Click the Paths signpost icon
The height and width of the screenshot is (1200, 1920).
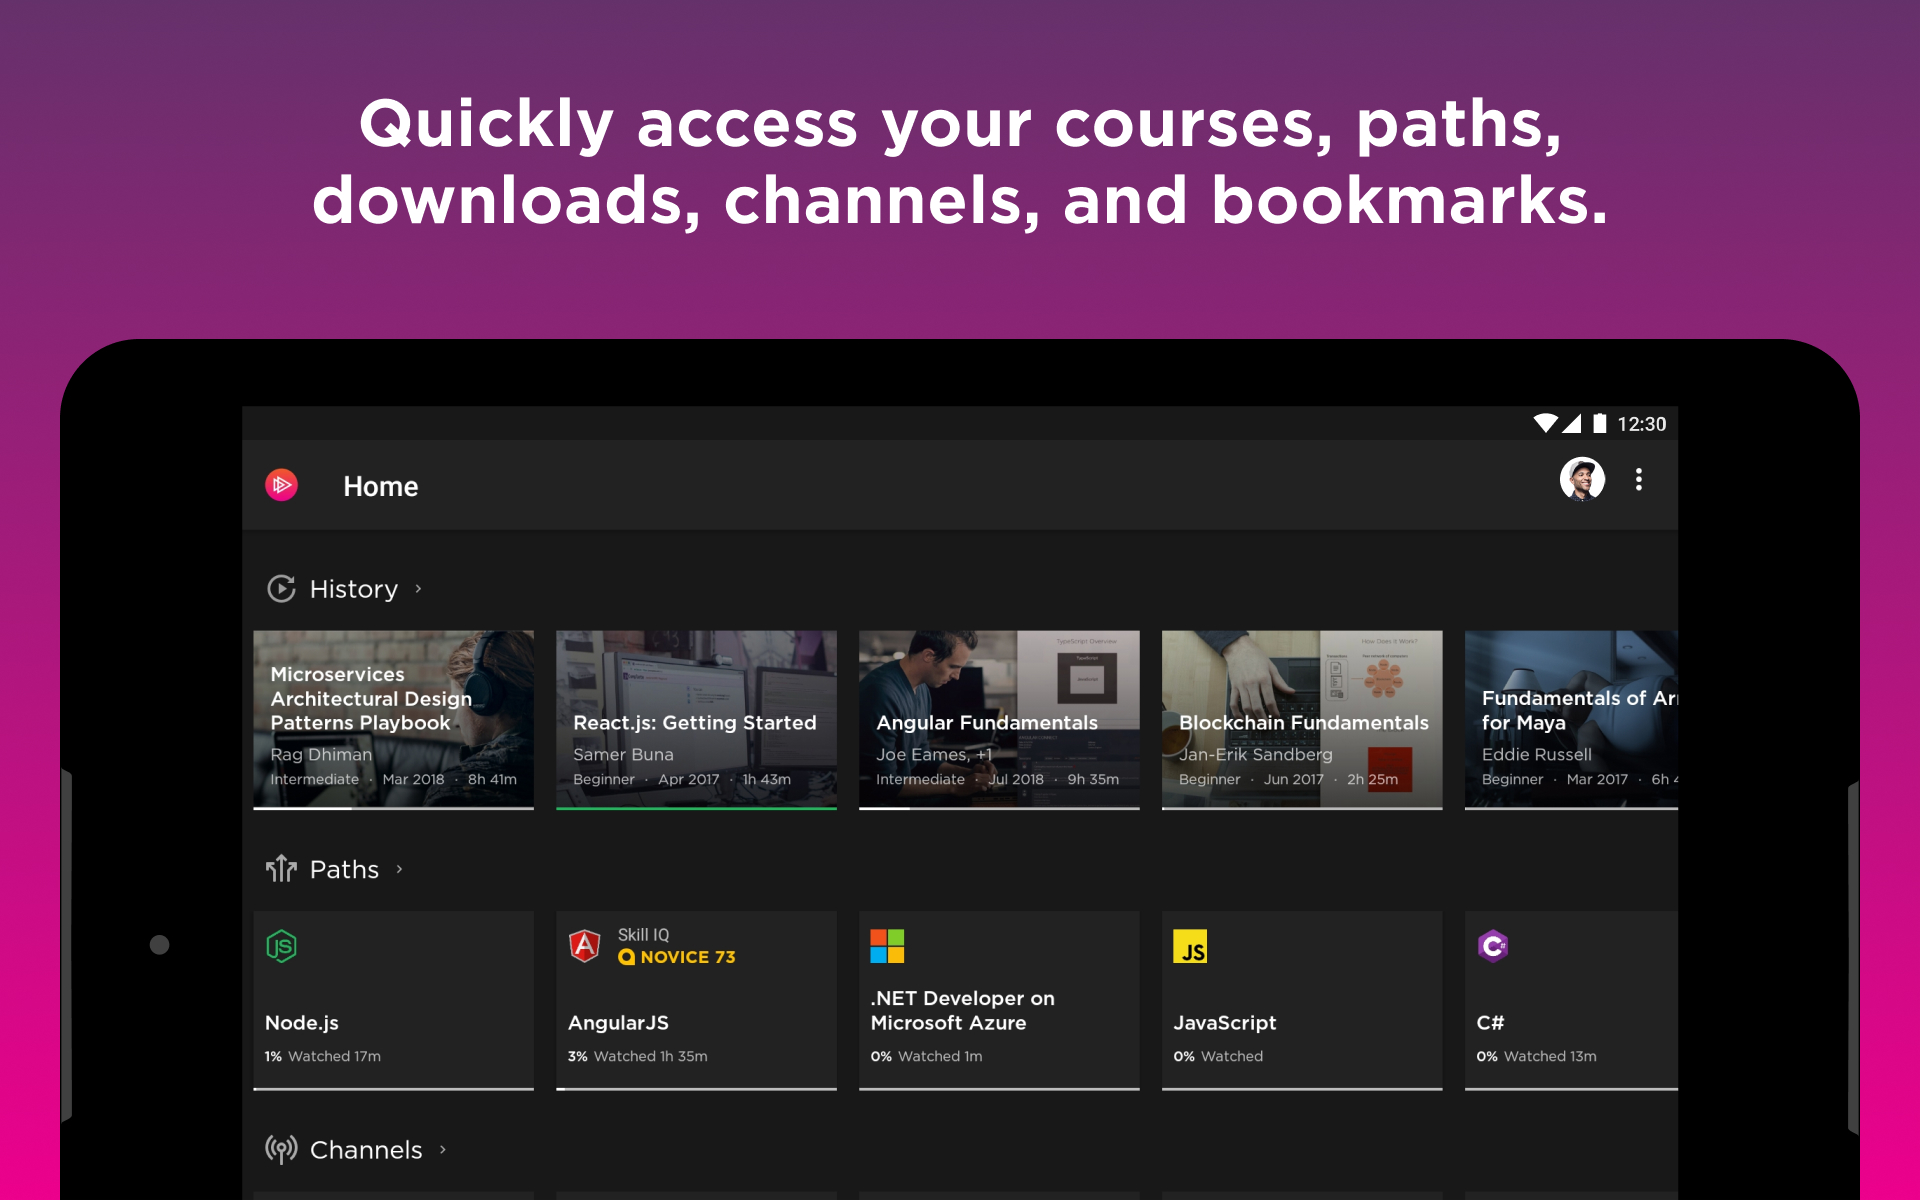[281, 869]
